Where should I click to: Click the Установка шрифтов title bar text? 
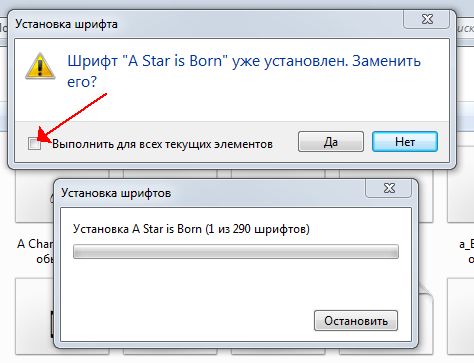(116, 193)
